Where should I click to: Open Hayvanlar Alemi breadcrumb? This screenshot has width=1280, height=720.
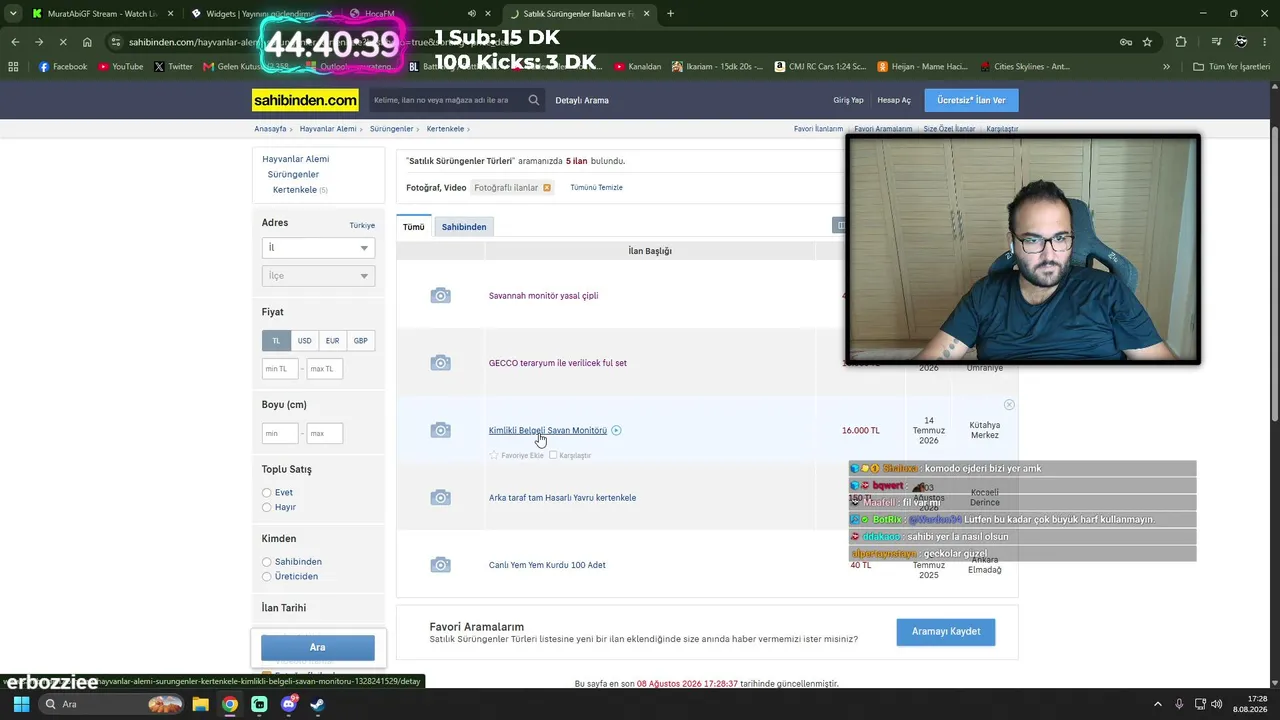(x=328, y=129)
